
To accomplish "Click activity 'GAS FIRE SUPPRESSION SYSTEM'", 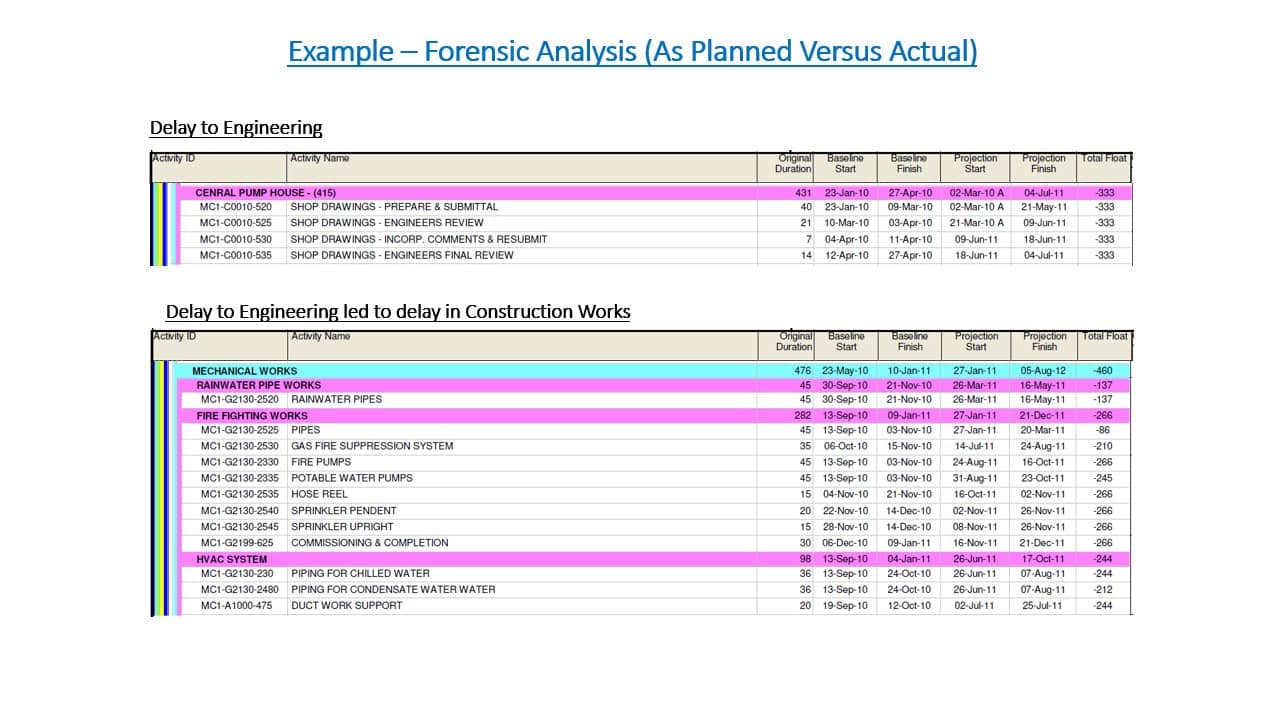I will (x=372, y=446).
